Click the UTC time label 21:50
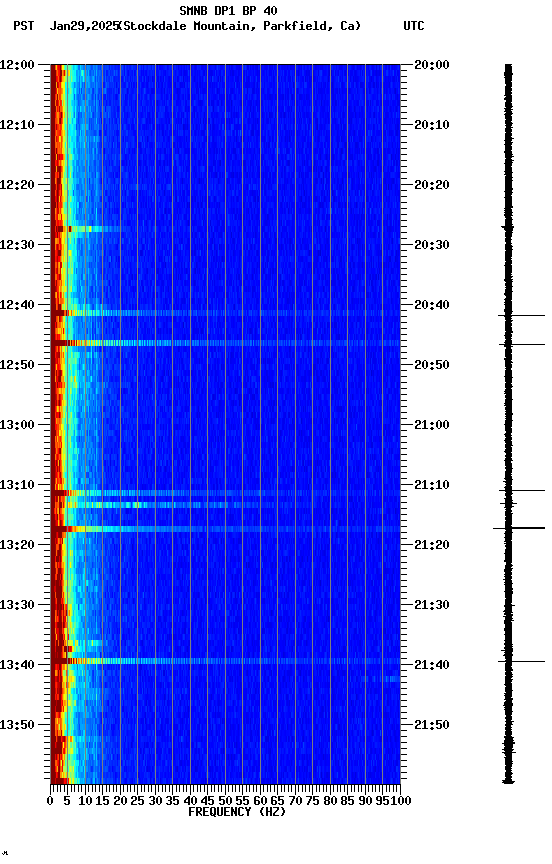This screenshot has height=864, width=552. (432, 725)
